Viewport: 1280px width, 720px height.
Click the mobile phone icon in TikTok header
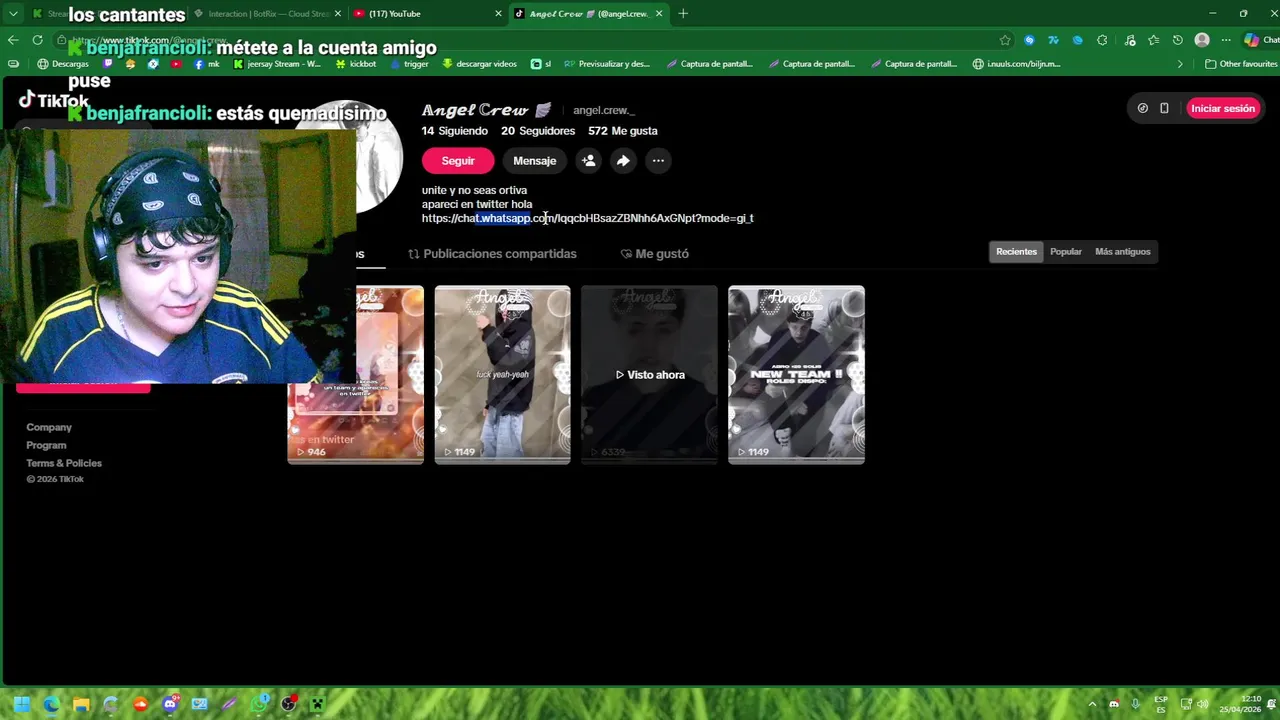[x=1164, y=108]
